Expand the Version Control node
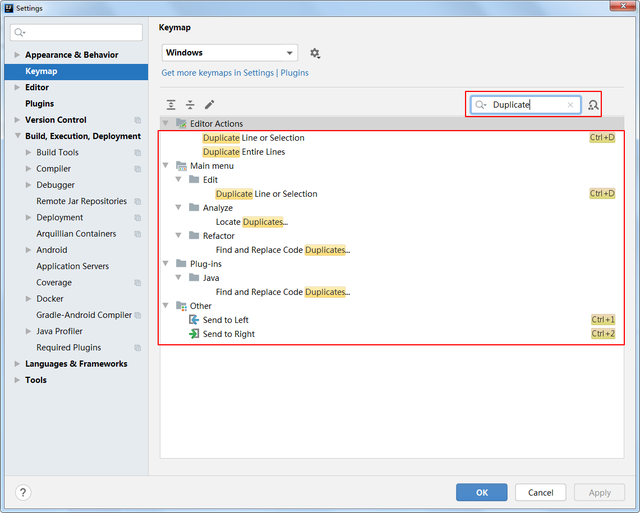The height and width of the screenshot is (513, 640). [x=17, y=120]
